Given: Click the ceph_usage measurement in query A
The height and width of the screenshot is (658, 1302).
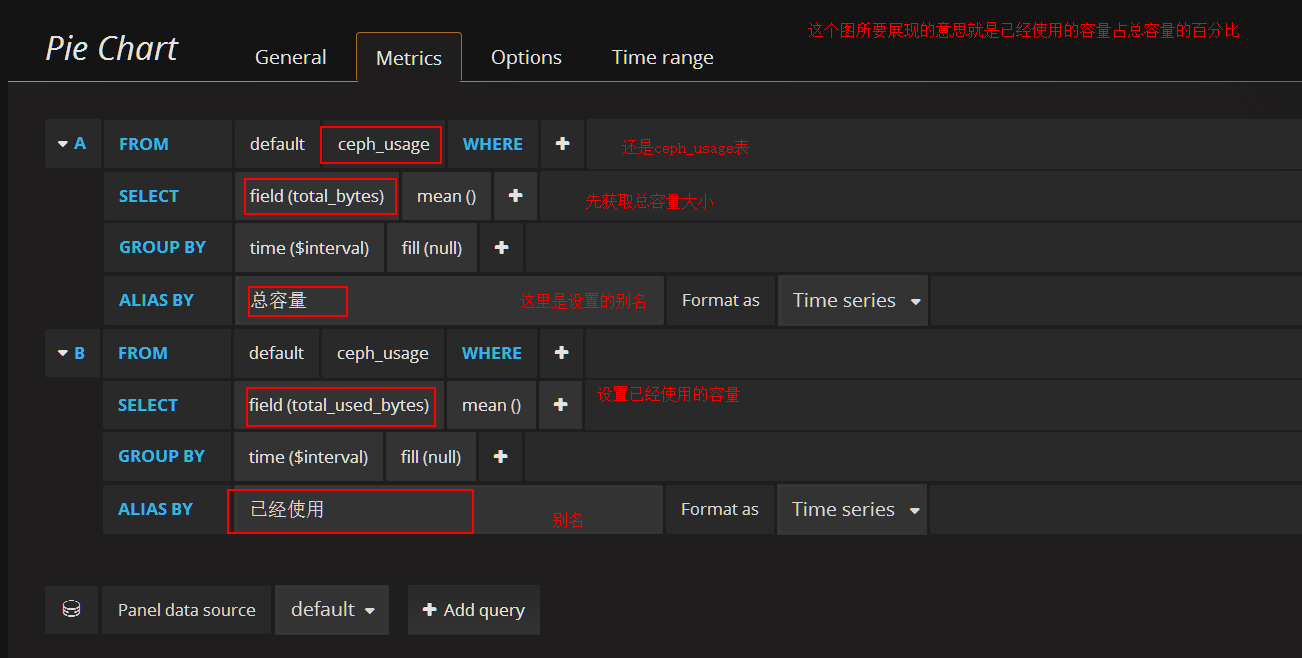Looking at the screenshot, I should (382, 145).
